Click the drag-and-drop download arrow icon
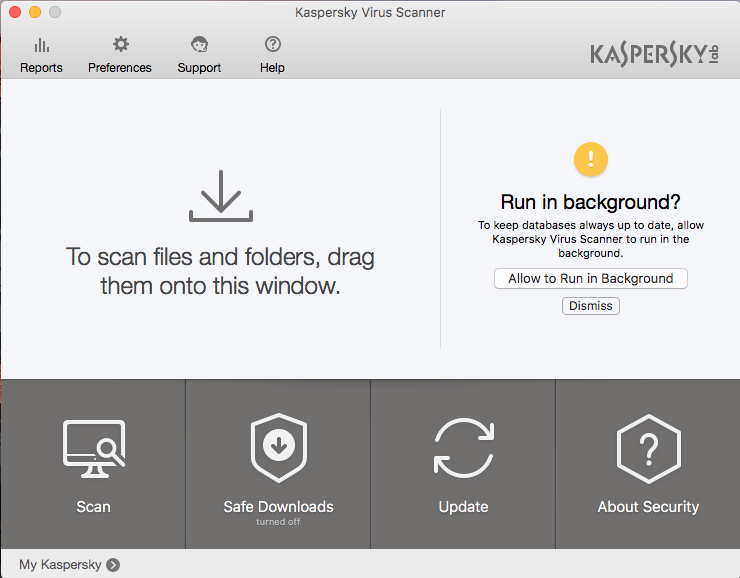The height and width of the screenshot is (578, 740). point(221,196)
